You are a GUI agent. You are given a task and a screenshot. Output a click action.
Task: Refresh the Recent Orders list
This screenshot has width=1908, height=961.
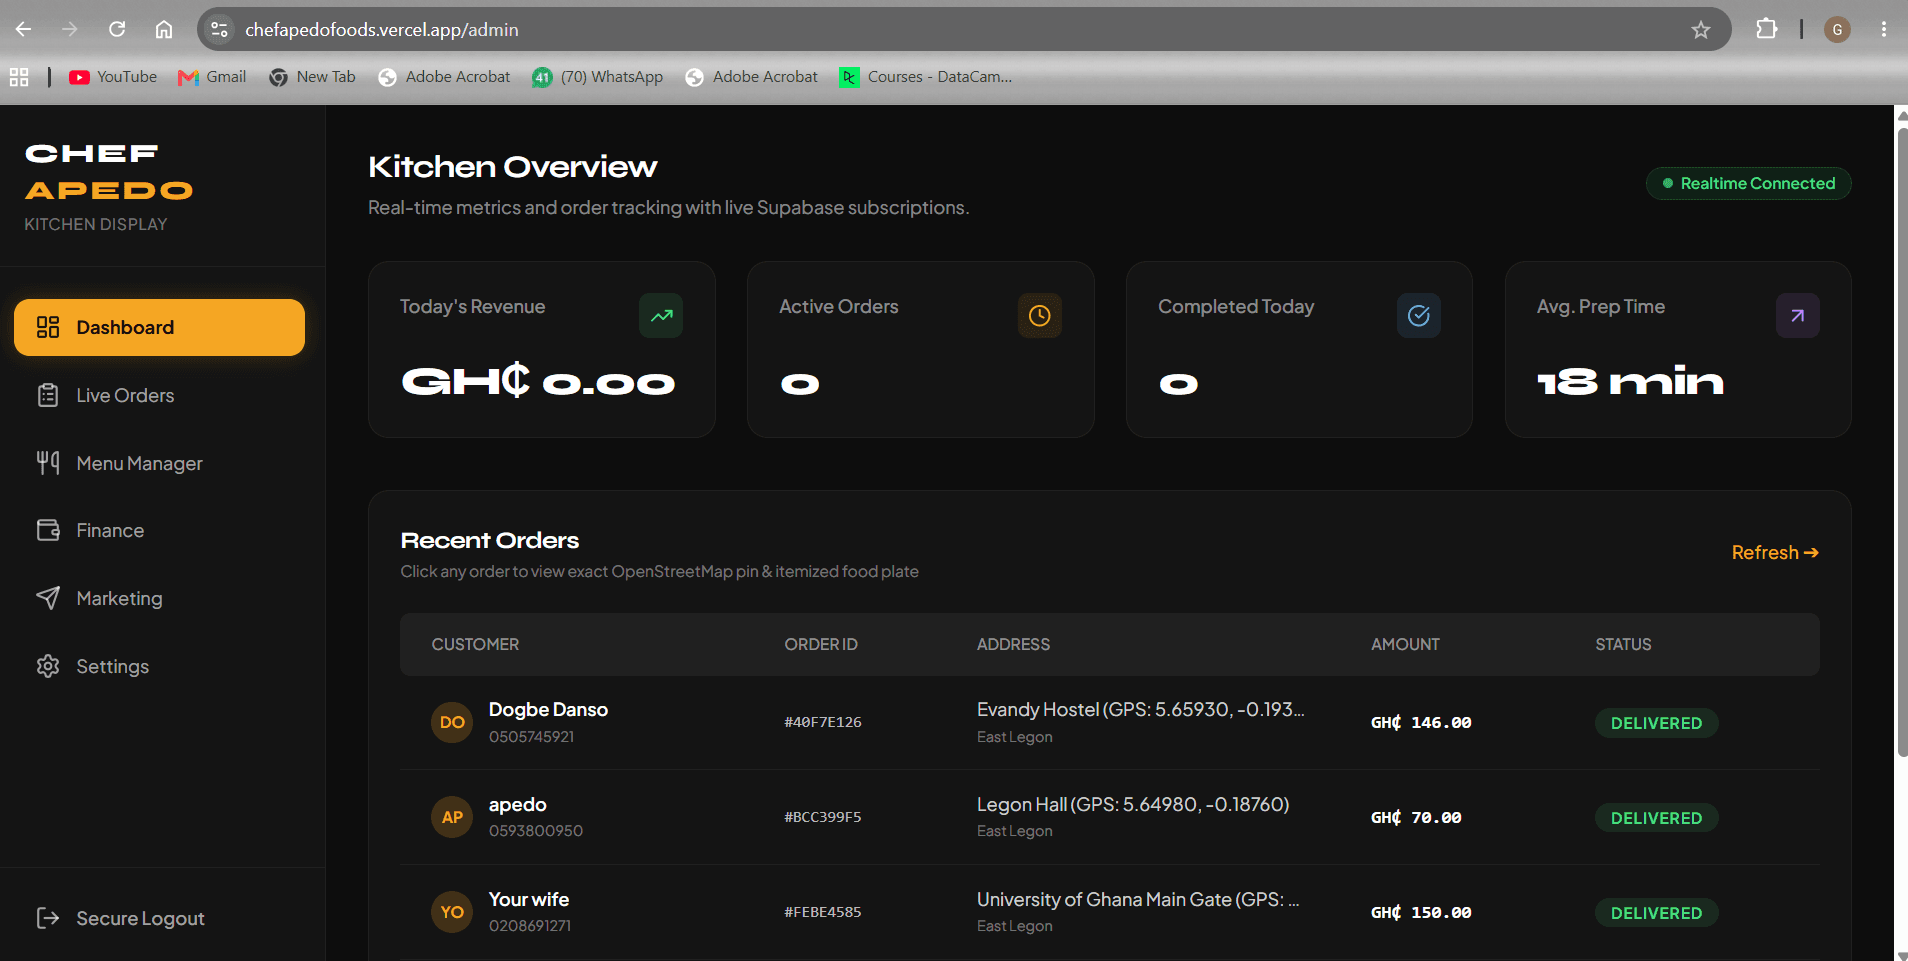(1775, 552)
